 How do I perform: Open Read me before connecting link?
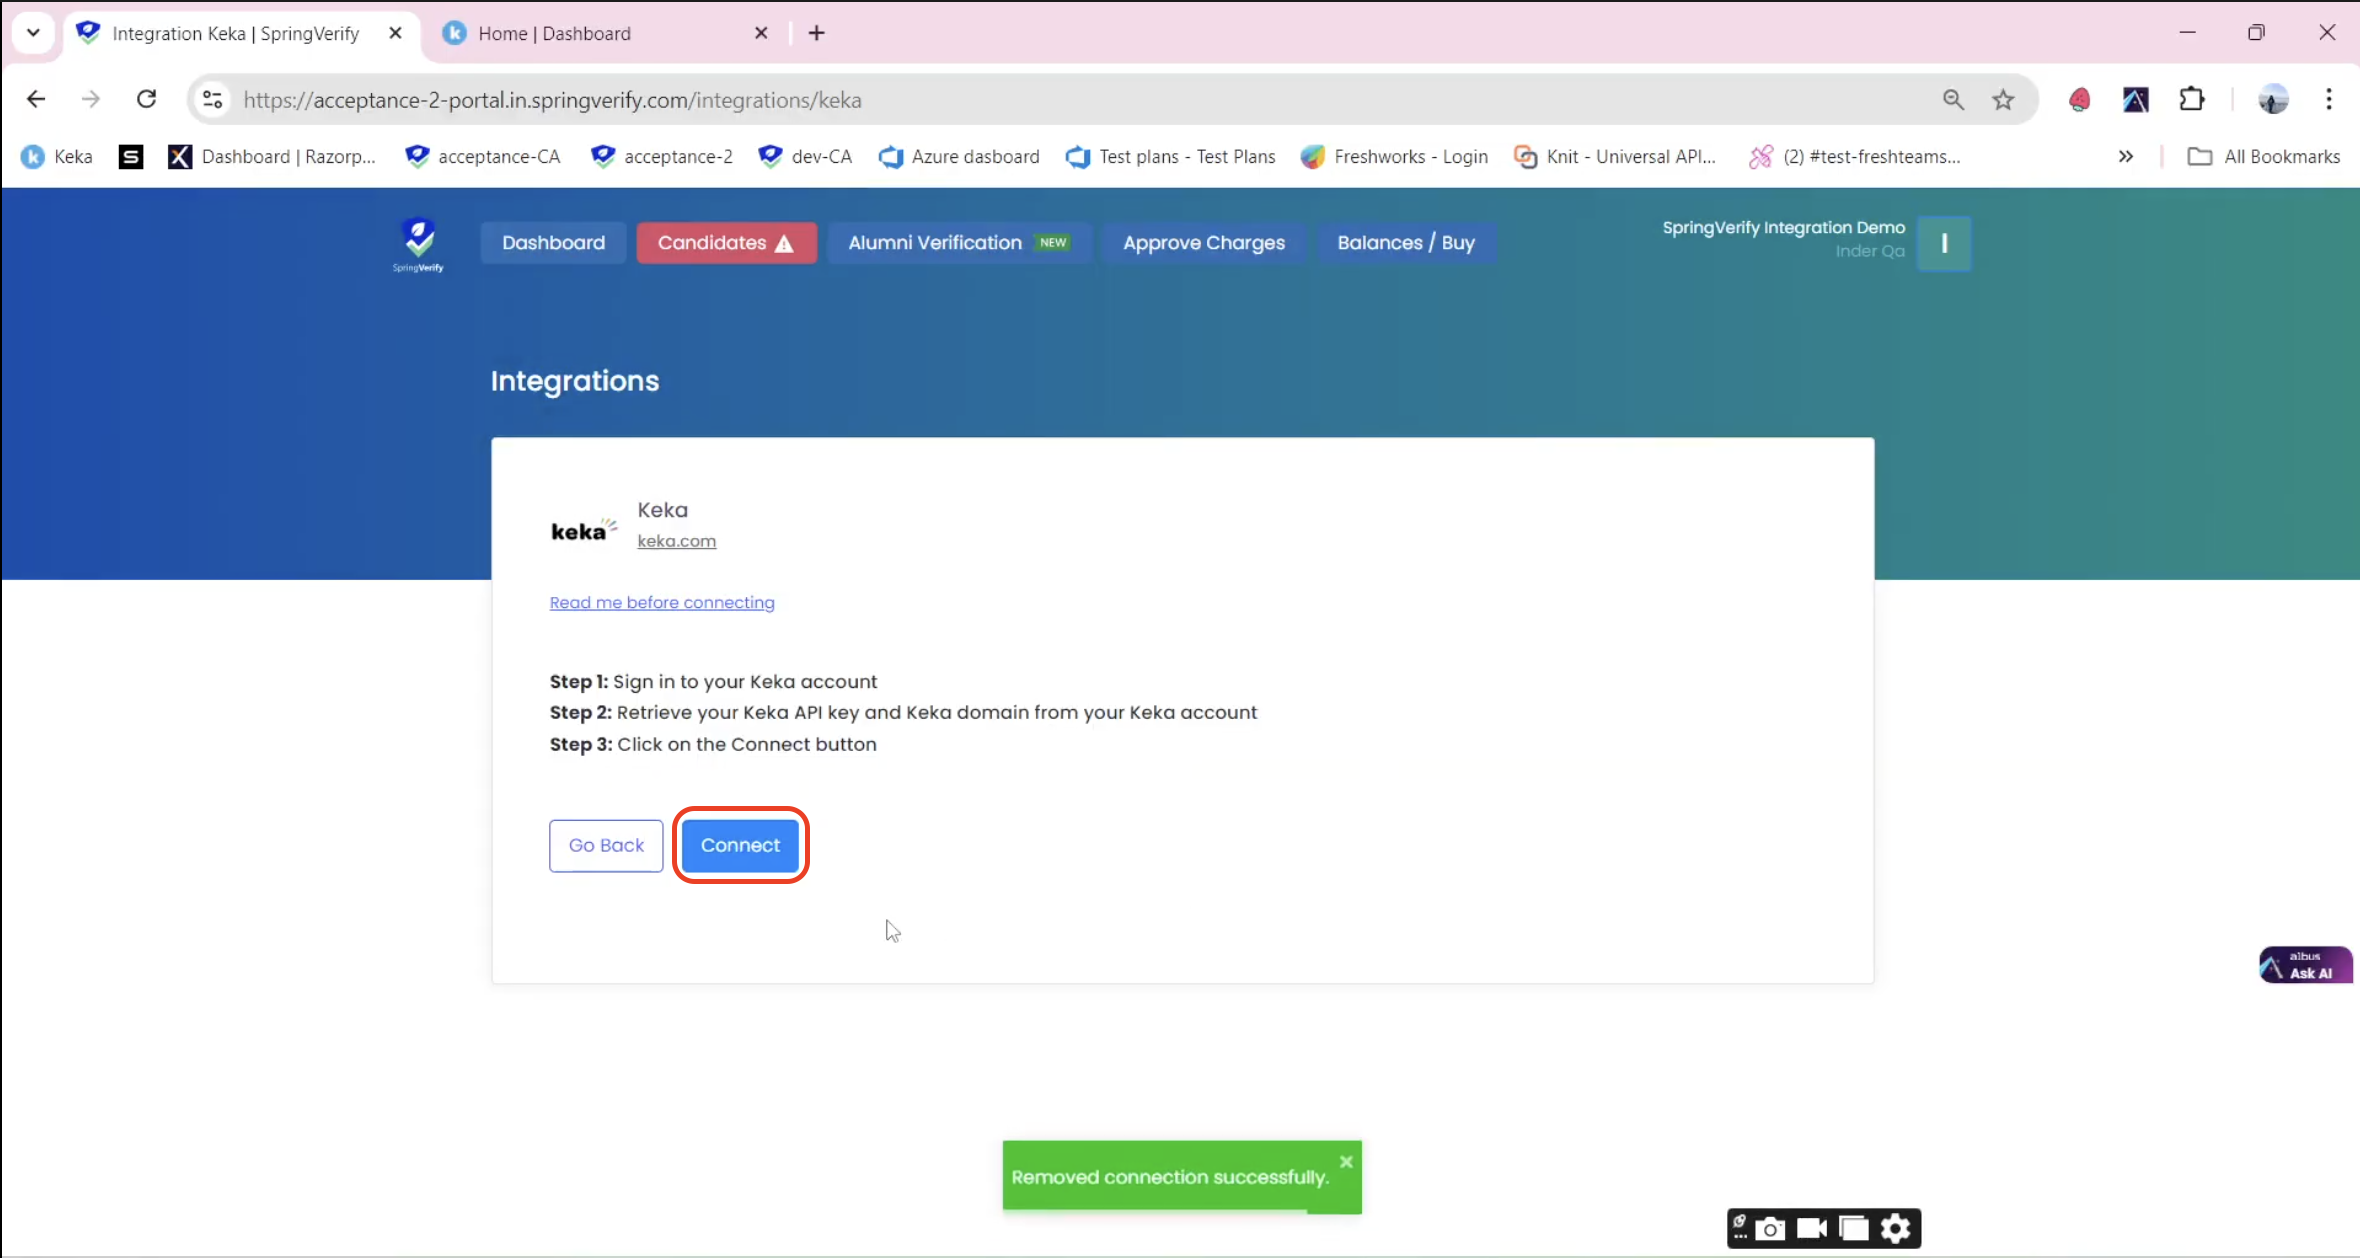click(661, 602)
